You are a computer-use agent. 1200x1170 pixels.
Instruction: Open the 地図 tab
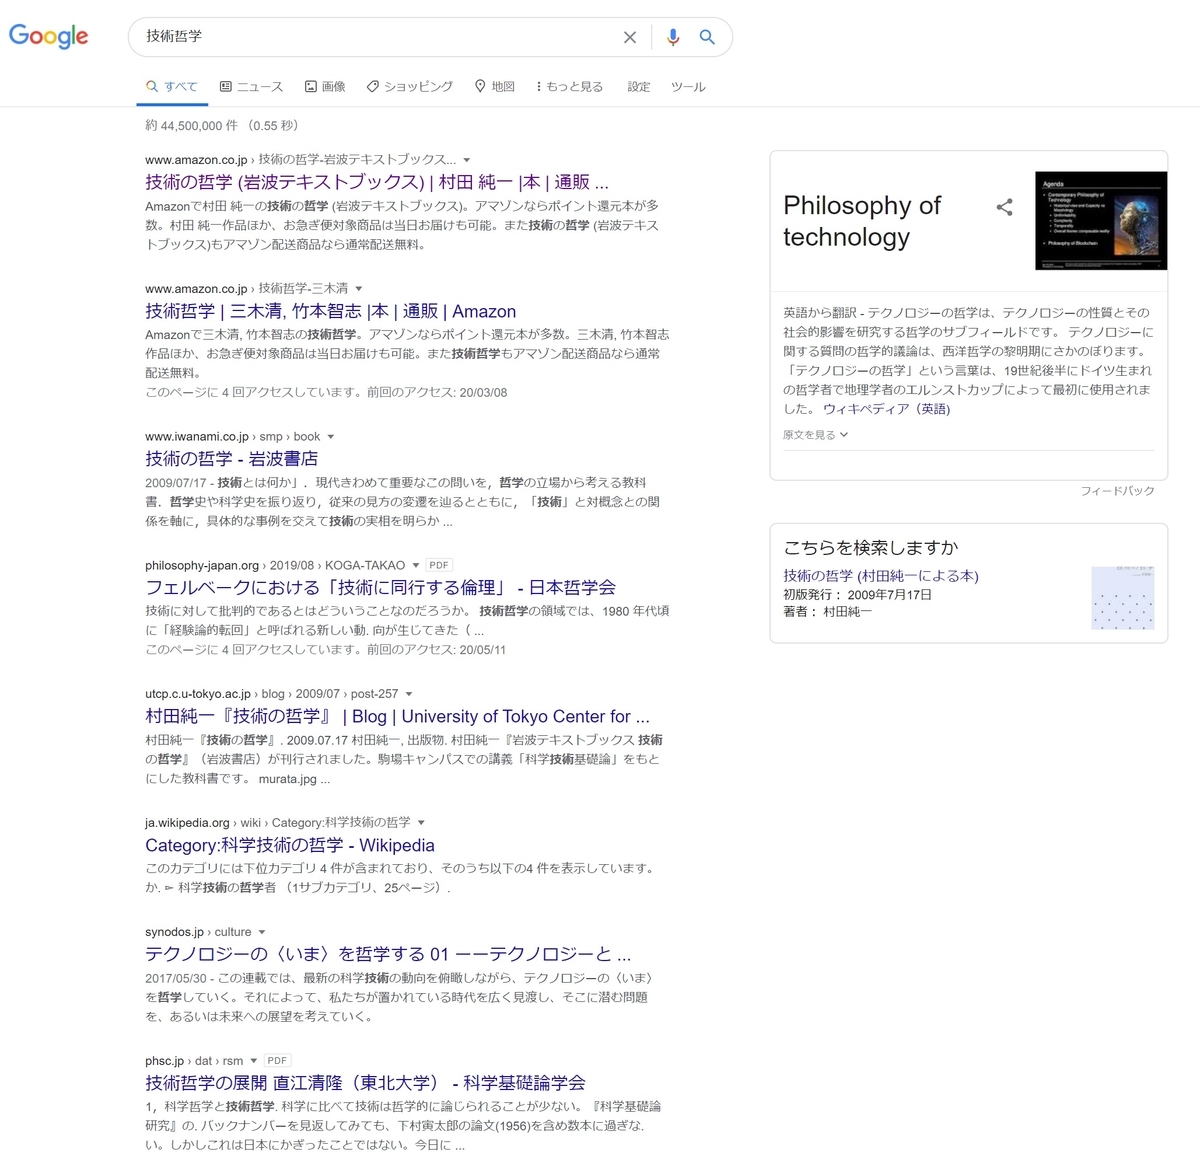495,87
